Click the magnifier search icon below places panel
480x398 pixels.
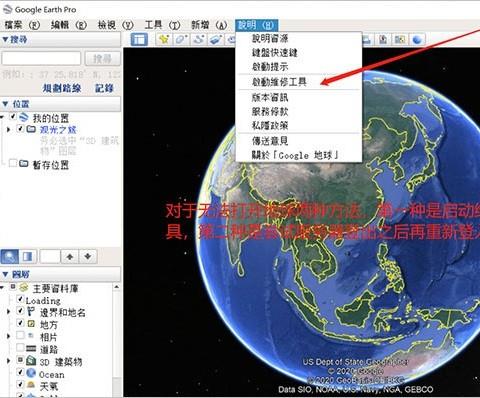point(10,256)
